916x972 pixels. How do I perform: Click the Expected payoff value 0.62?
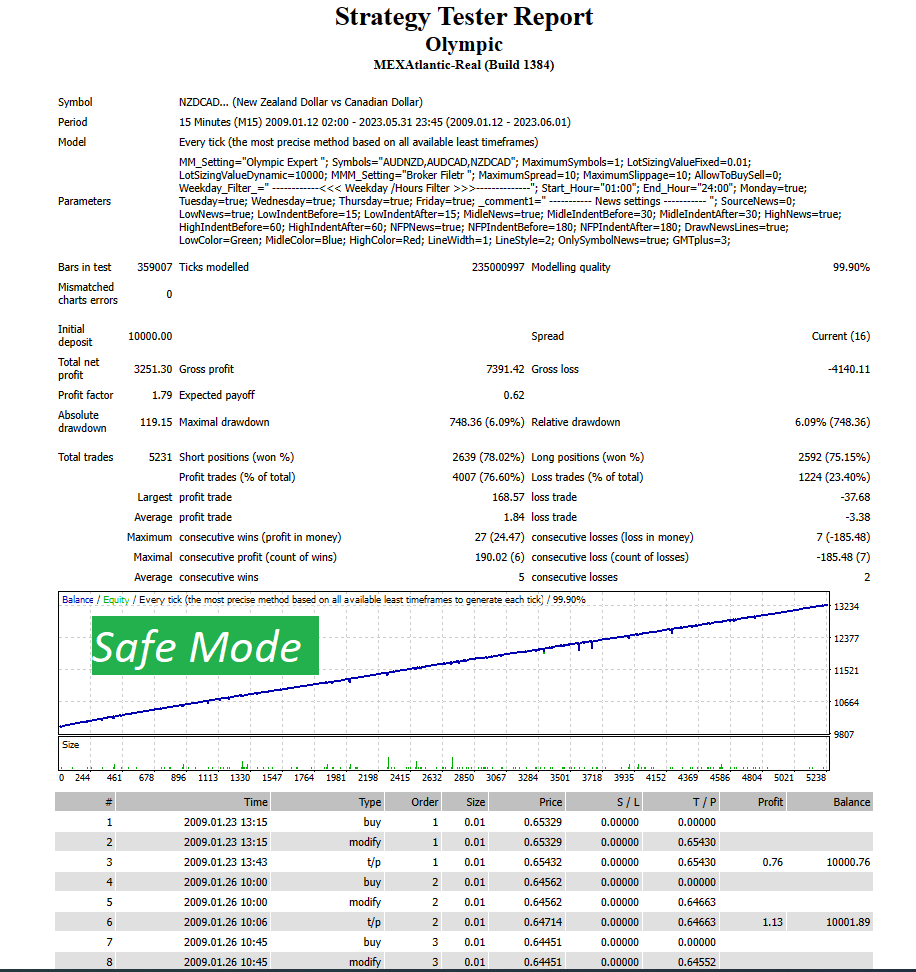[x=514, y=395]
